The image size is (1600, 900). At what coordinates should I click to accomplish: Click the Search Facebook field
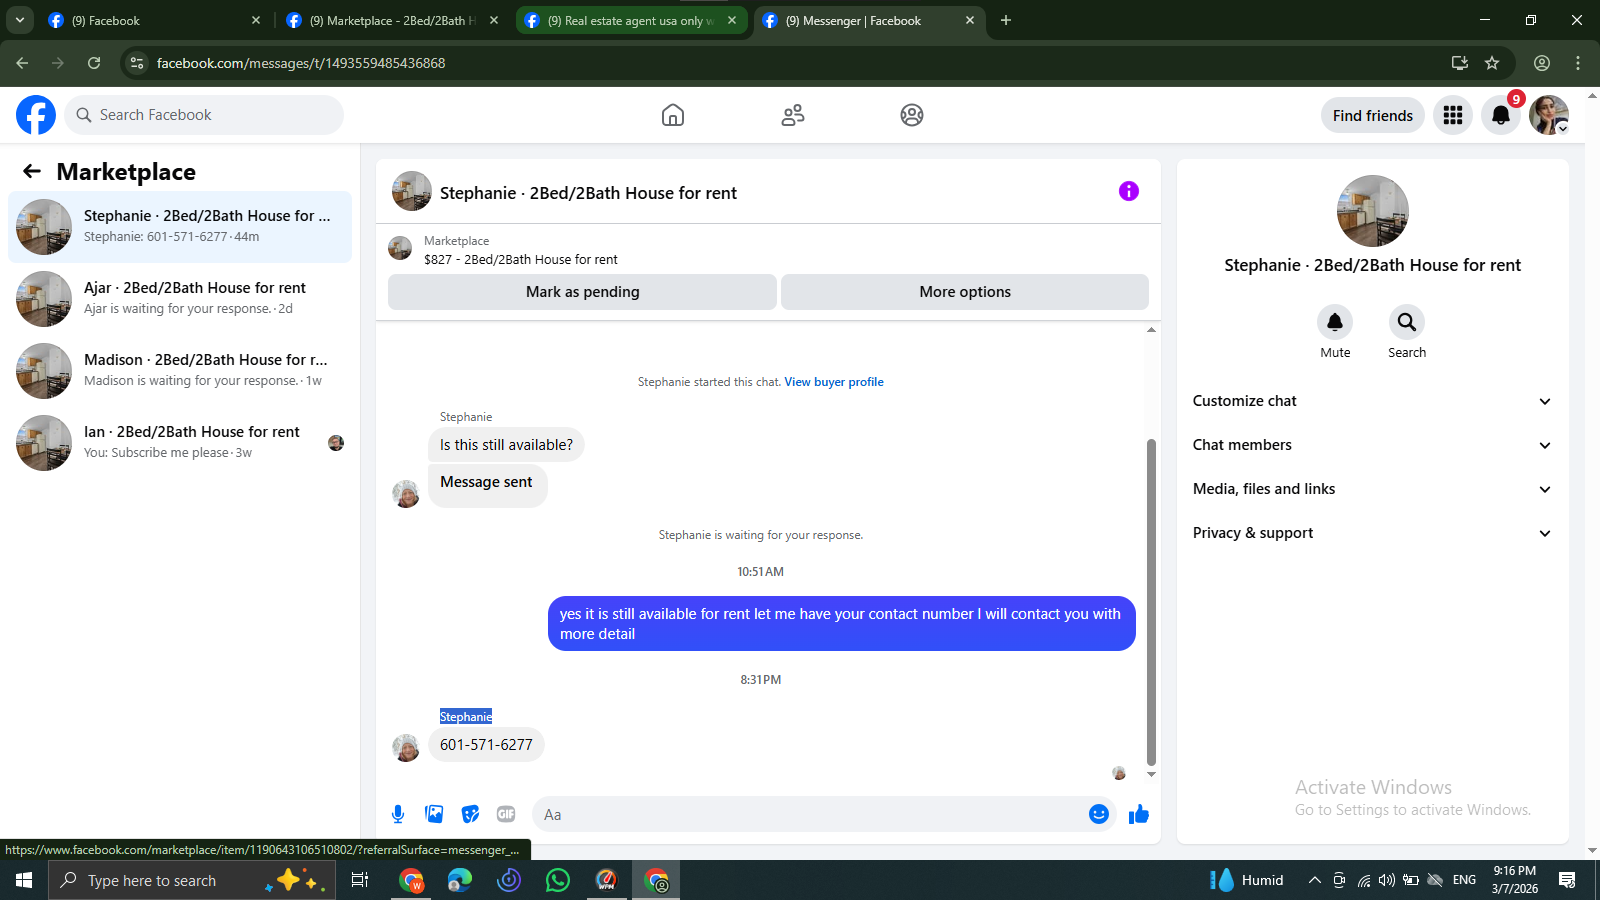coord(204,115)
